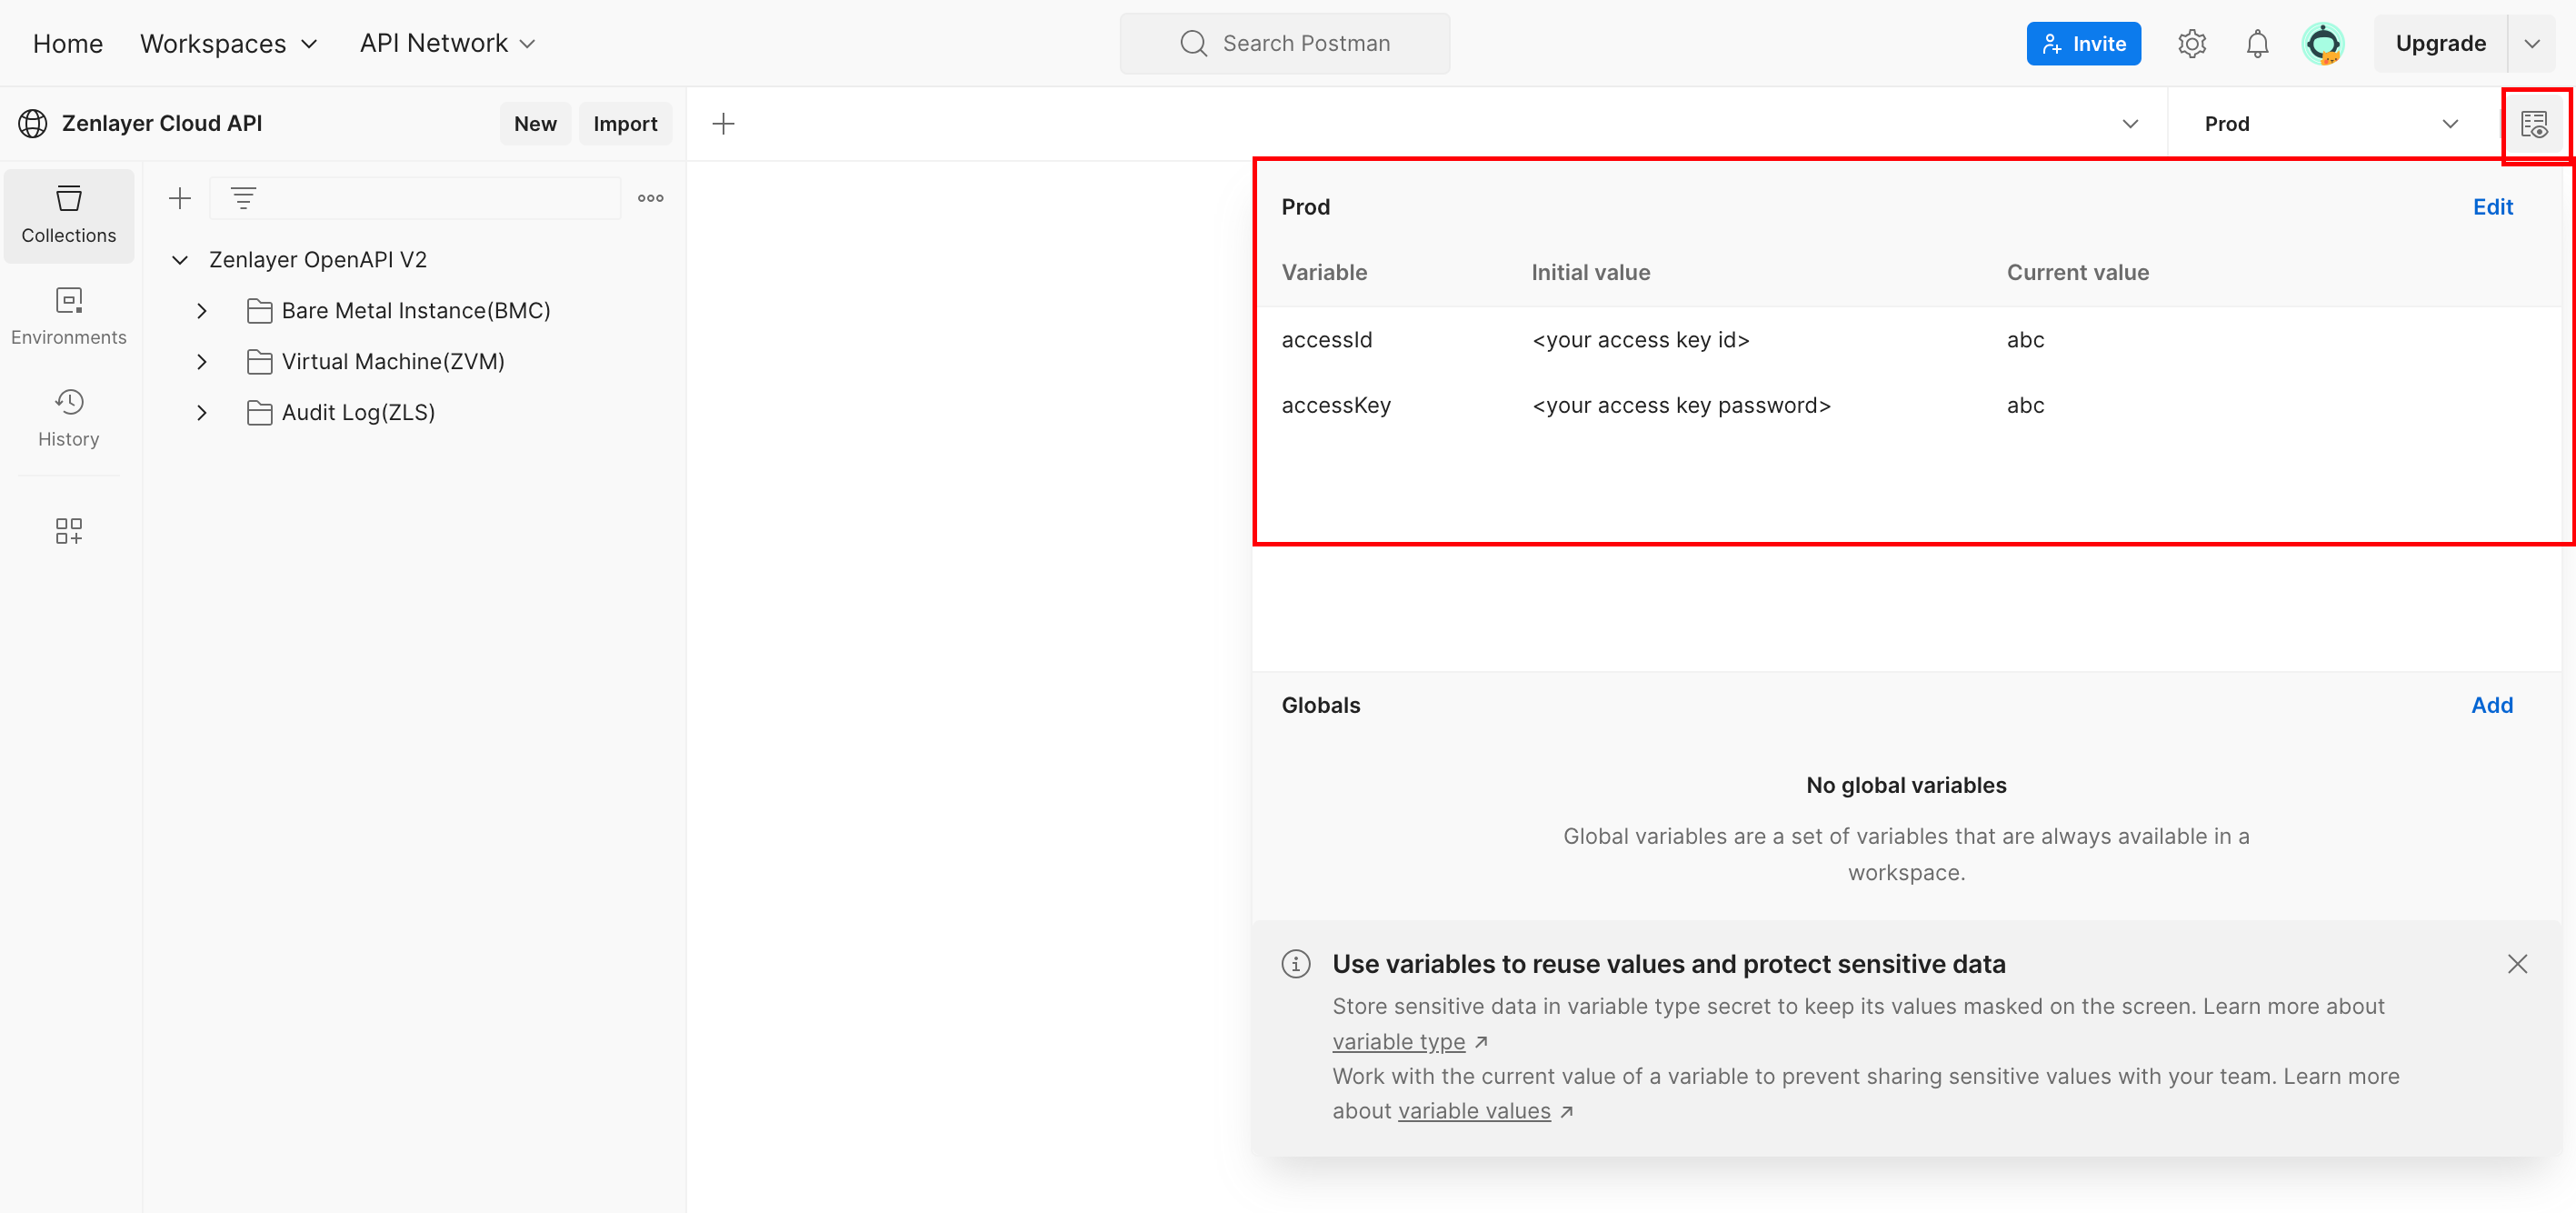
Task: Click Edit for the Prod environment
Action: 2492,207
